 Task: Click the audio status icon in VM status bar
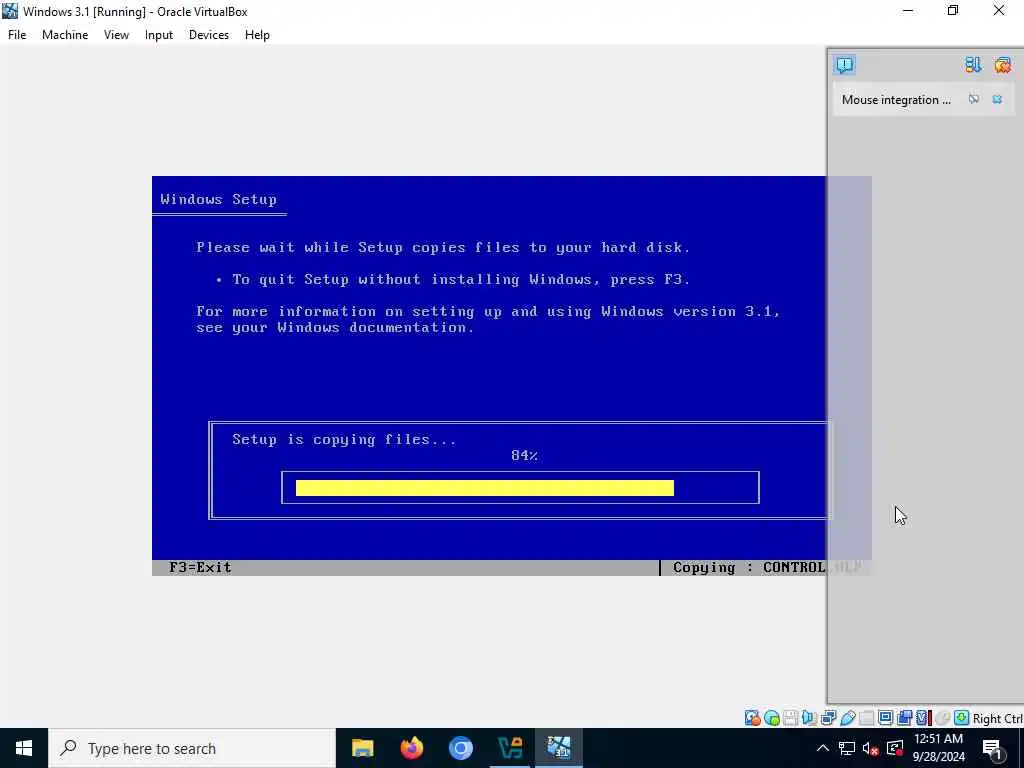coord(809,718)
